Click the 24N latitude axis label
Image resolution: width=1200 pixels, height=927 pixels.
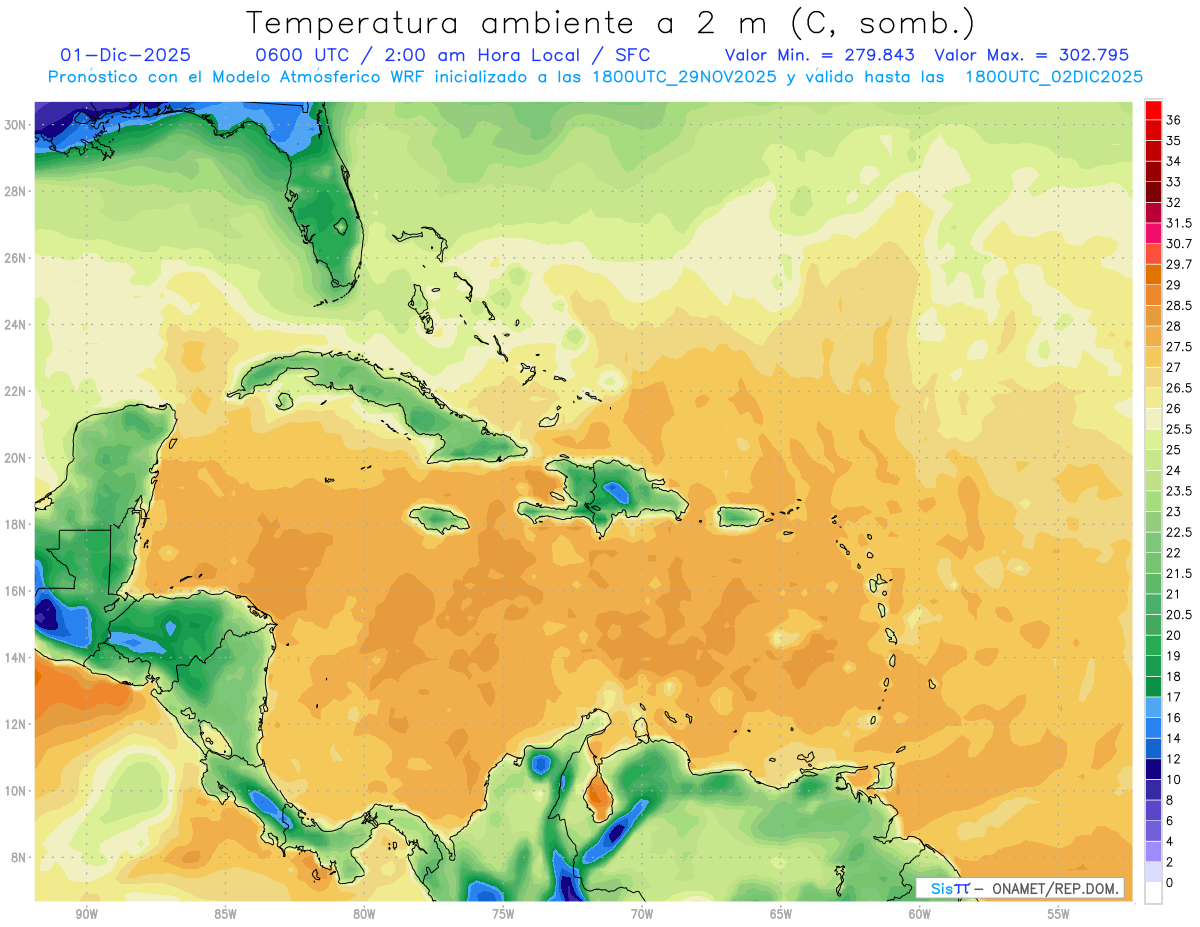15,324
